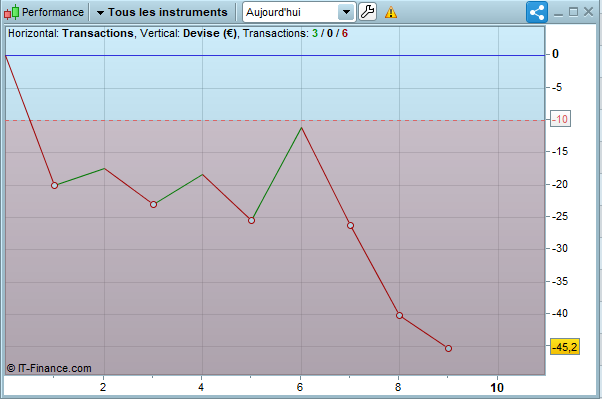This screenshot has width=602, height=399.
Task: Select the -10 dashed threshold label
Action: coord(560,119)
